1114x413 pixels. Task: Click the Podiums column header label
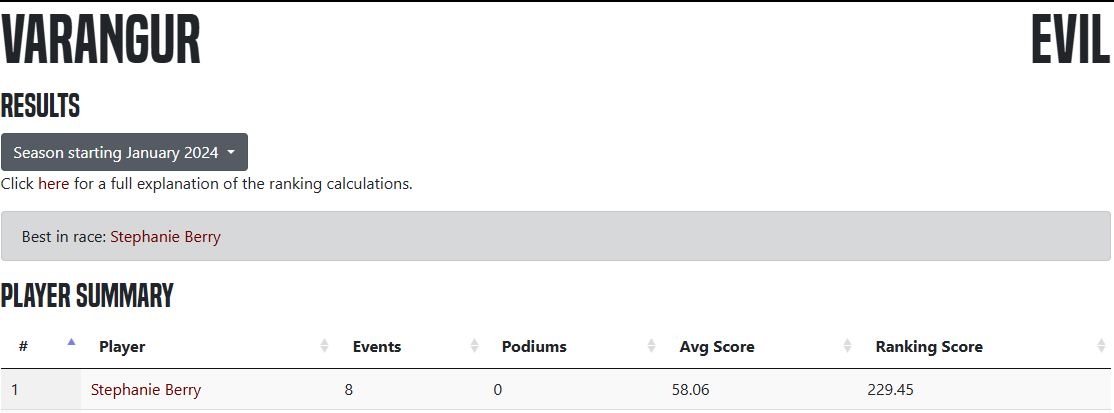(534, 347)
